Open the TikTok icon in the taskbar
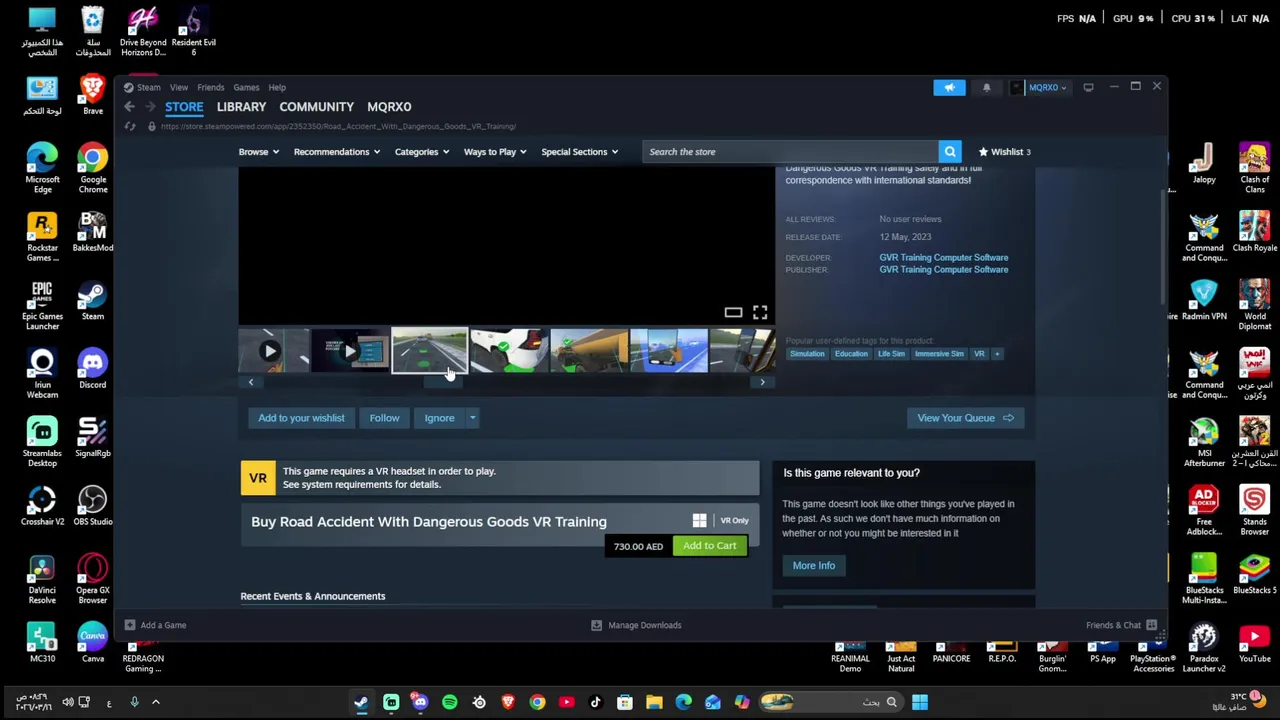This screenshot has width=1280, height=720. 595,702
